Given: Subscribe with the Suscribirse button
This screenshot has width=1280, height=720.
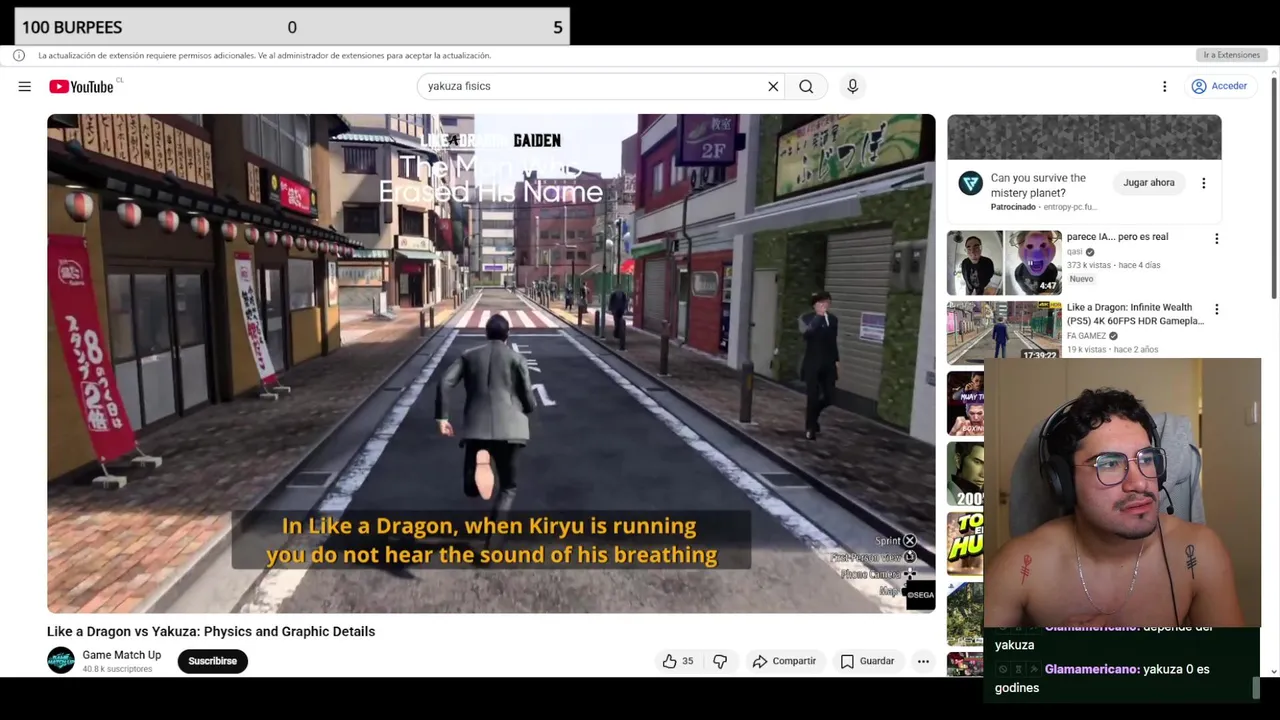Looking at the screenshot, I should click(212, 661).
